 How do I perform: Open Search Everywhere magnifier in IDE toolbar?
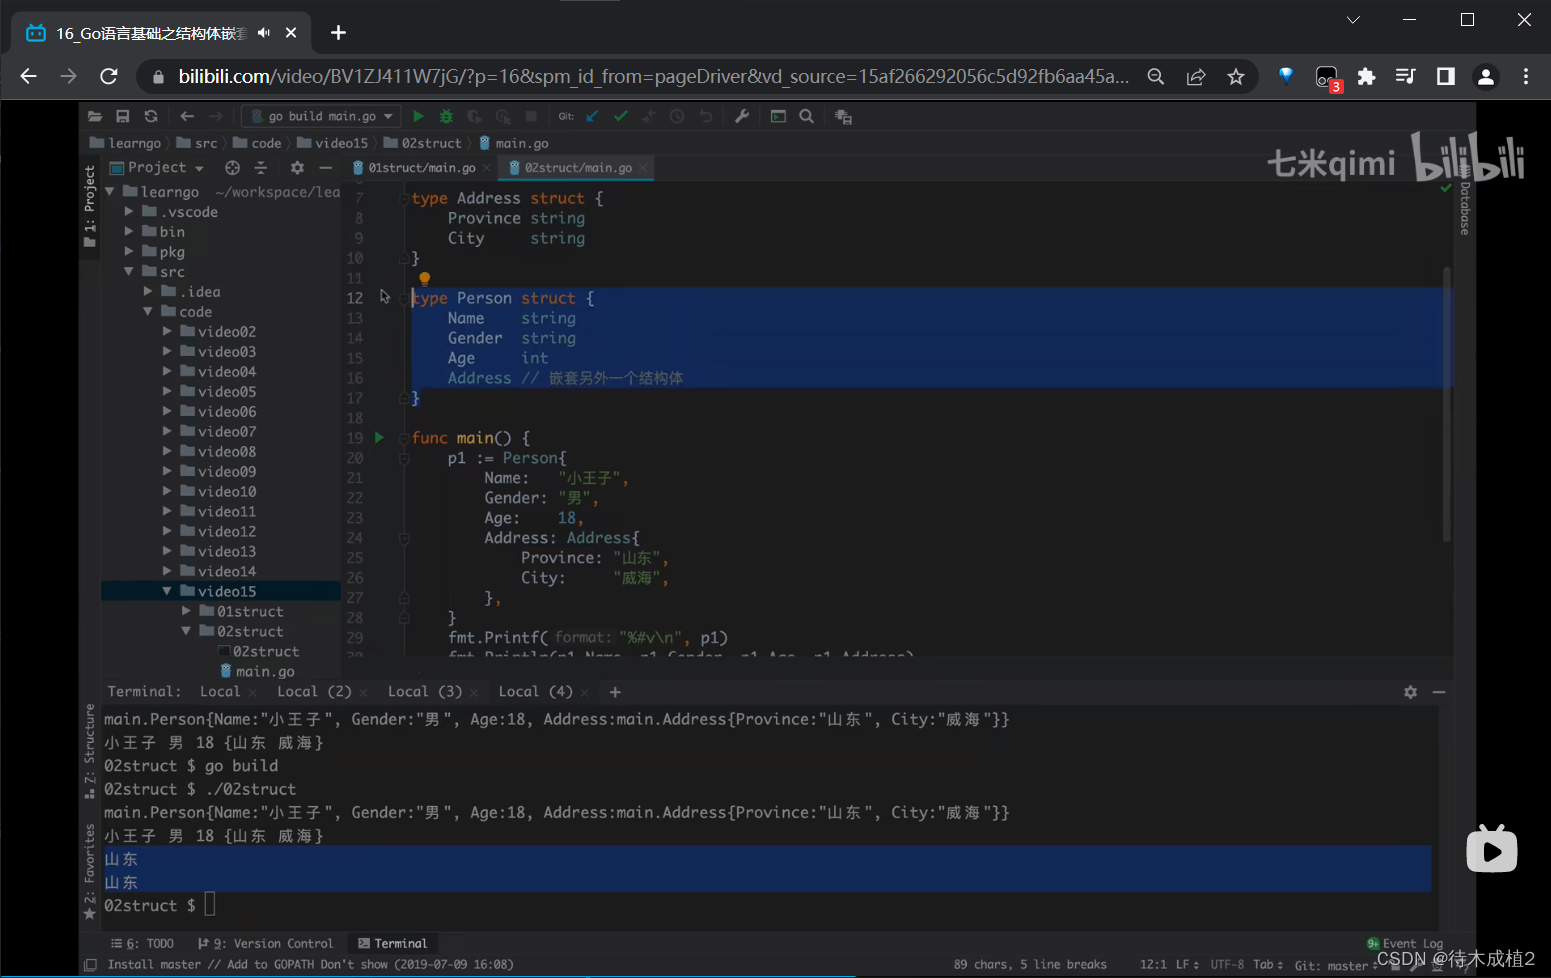point(807,117)
